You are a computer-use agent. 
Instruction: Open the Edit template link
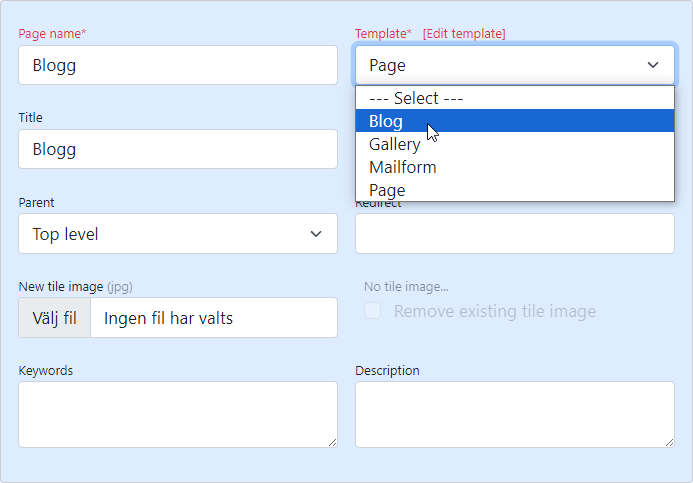[x=464, y=34]
